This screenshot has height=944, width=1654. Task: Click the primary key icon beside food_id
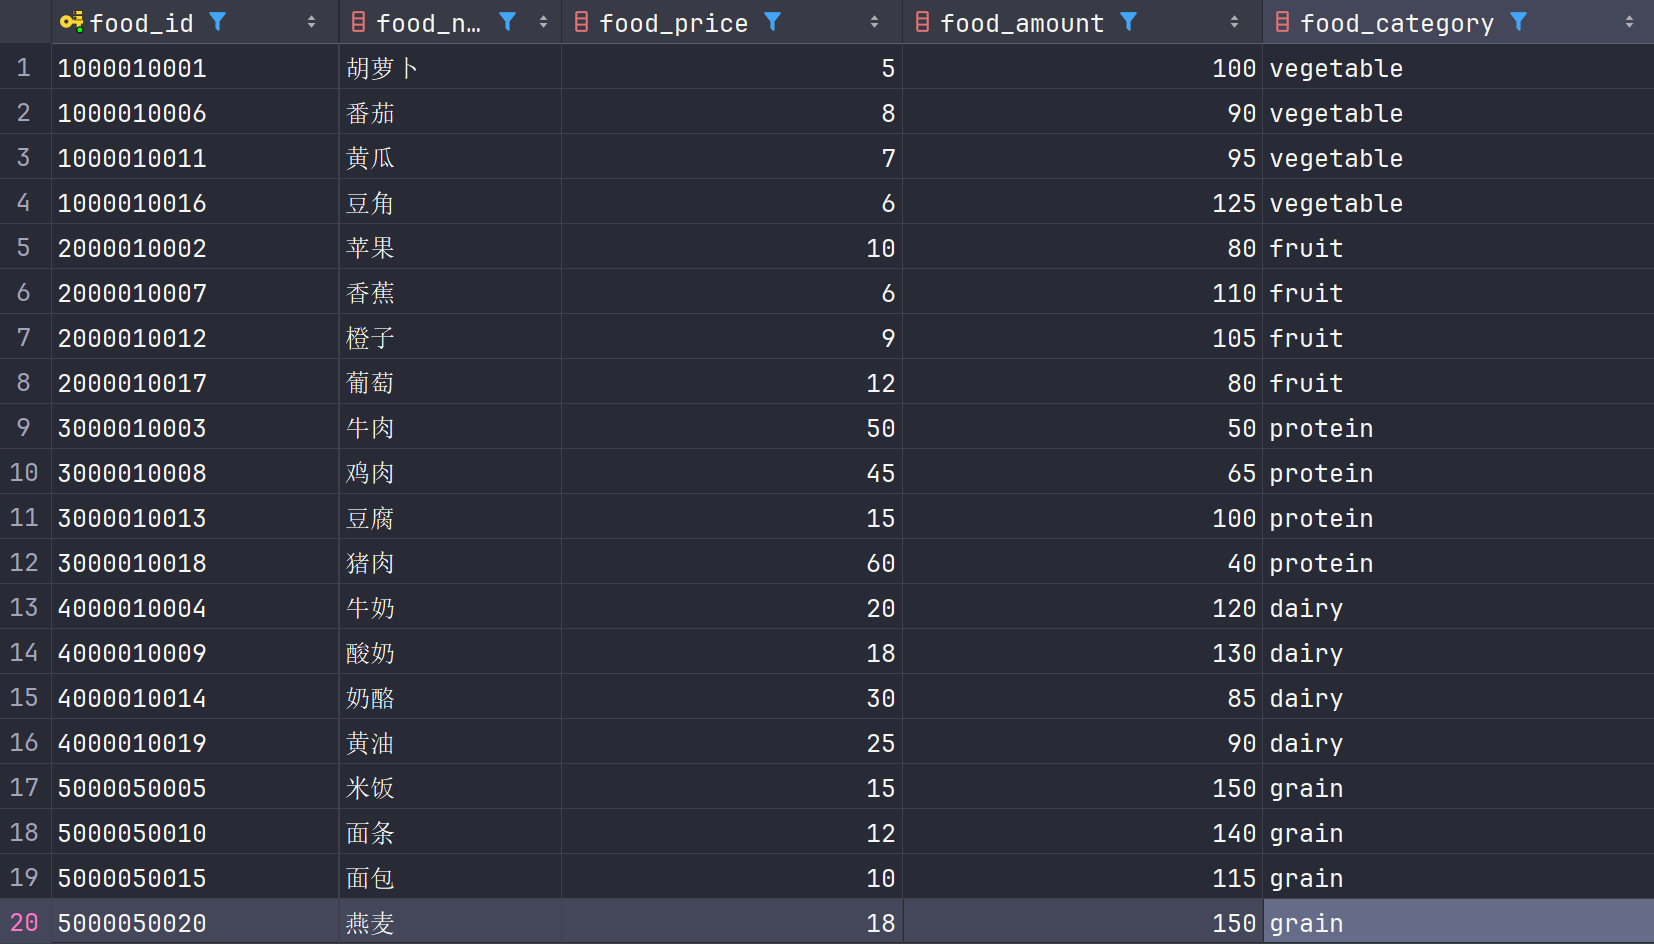(70, 22)
